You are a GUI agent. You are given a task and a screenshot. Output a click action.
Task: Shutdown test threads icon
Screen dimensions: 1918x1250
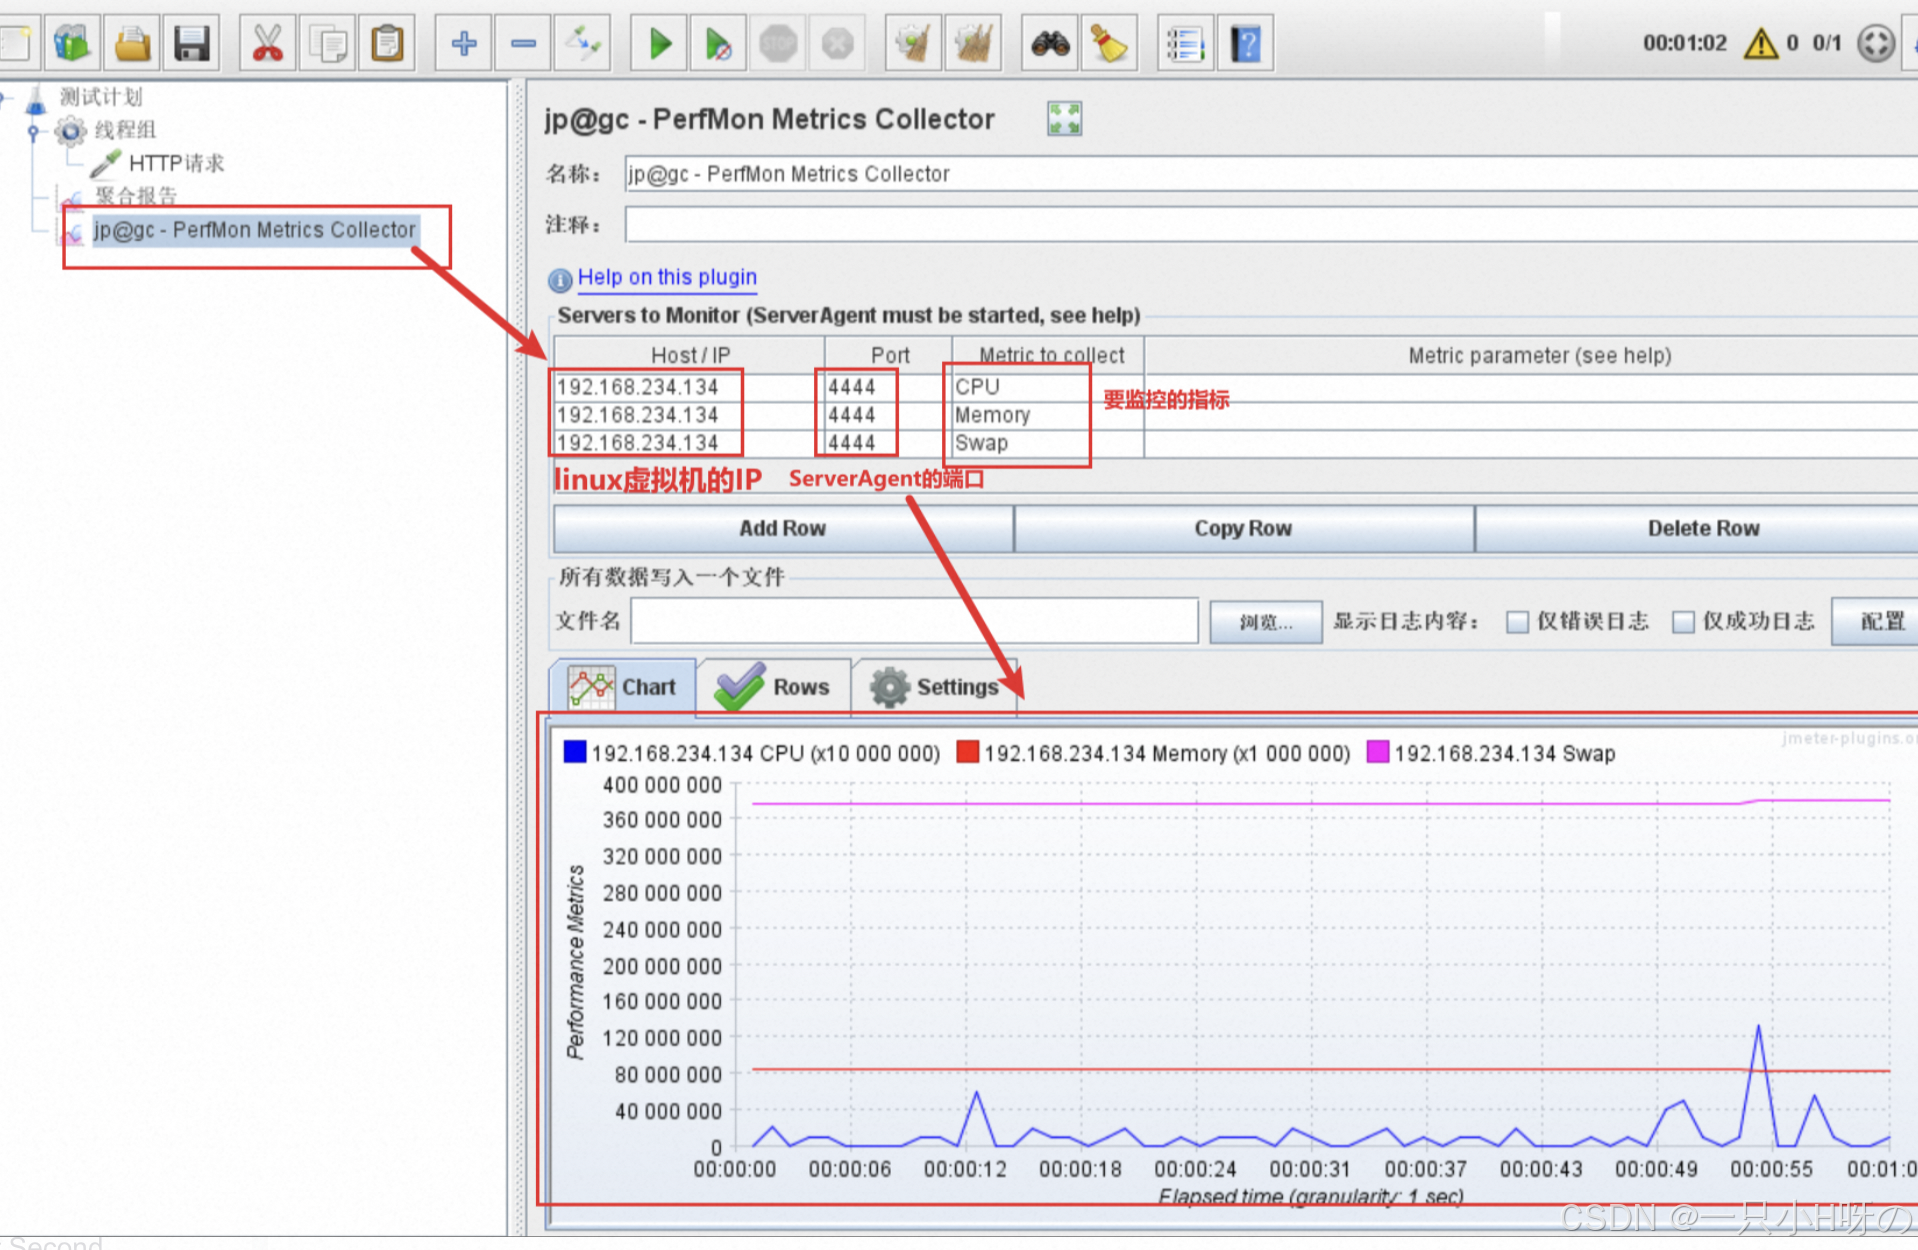pyautogui.click(x=838, y=43)
